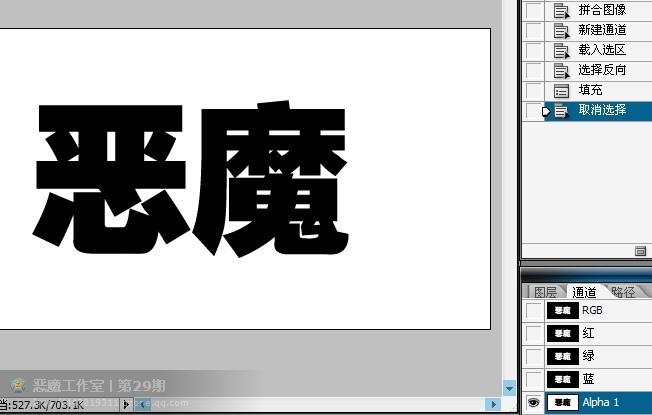Toggle the 选择反向 step checkbox
This screenshot has height=415, width=652.
[x=533, y=70]
